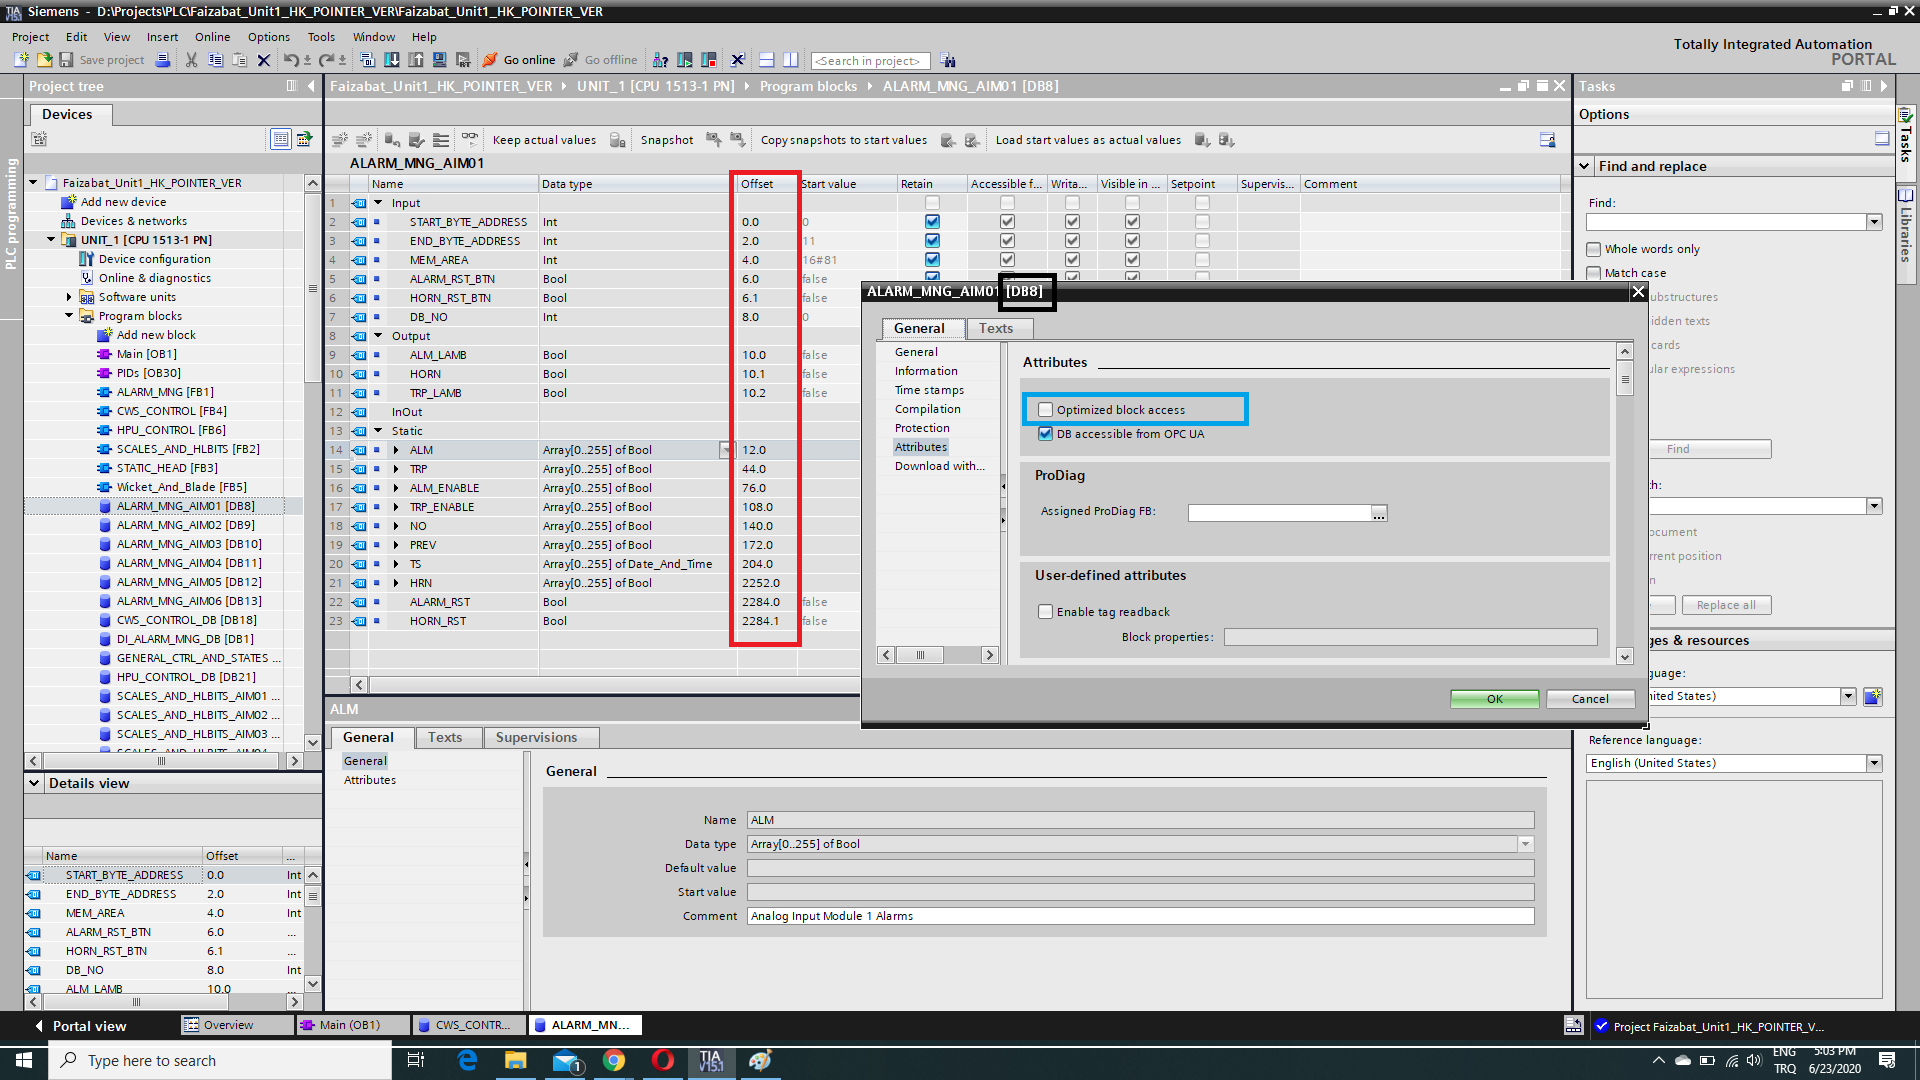Expand the TS Date_And_Time array row
The width and height of the screenshot is (1920, 1080).
coord(396,564)
